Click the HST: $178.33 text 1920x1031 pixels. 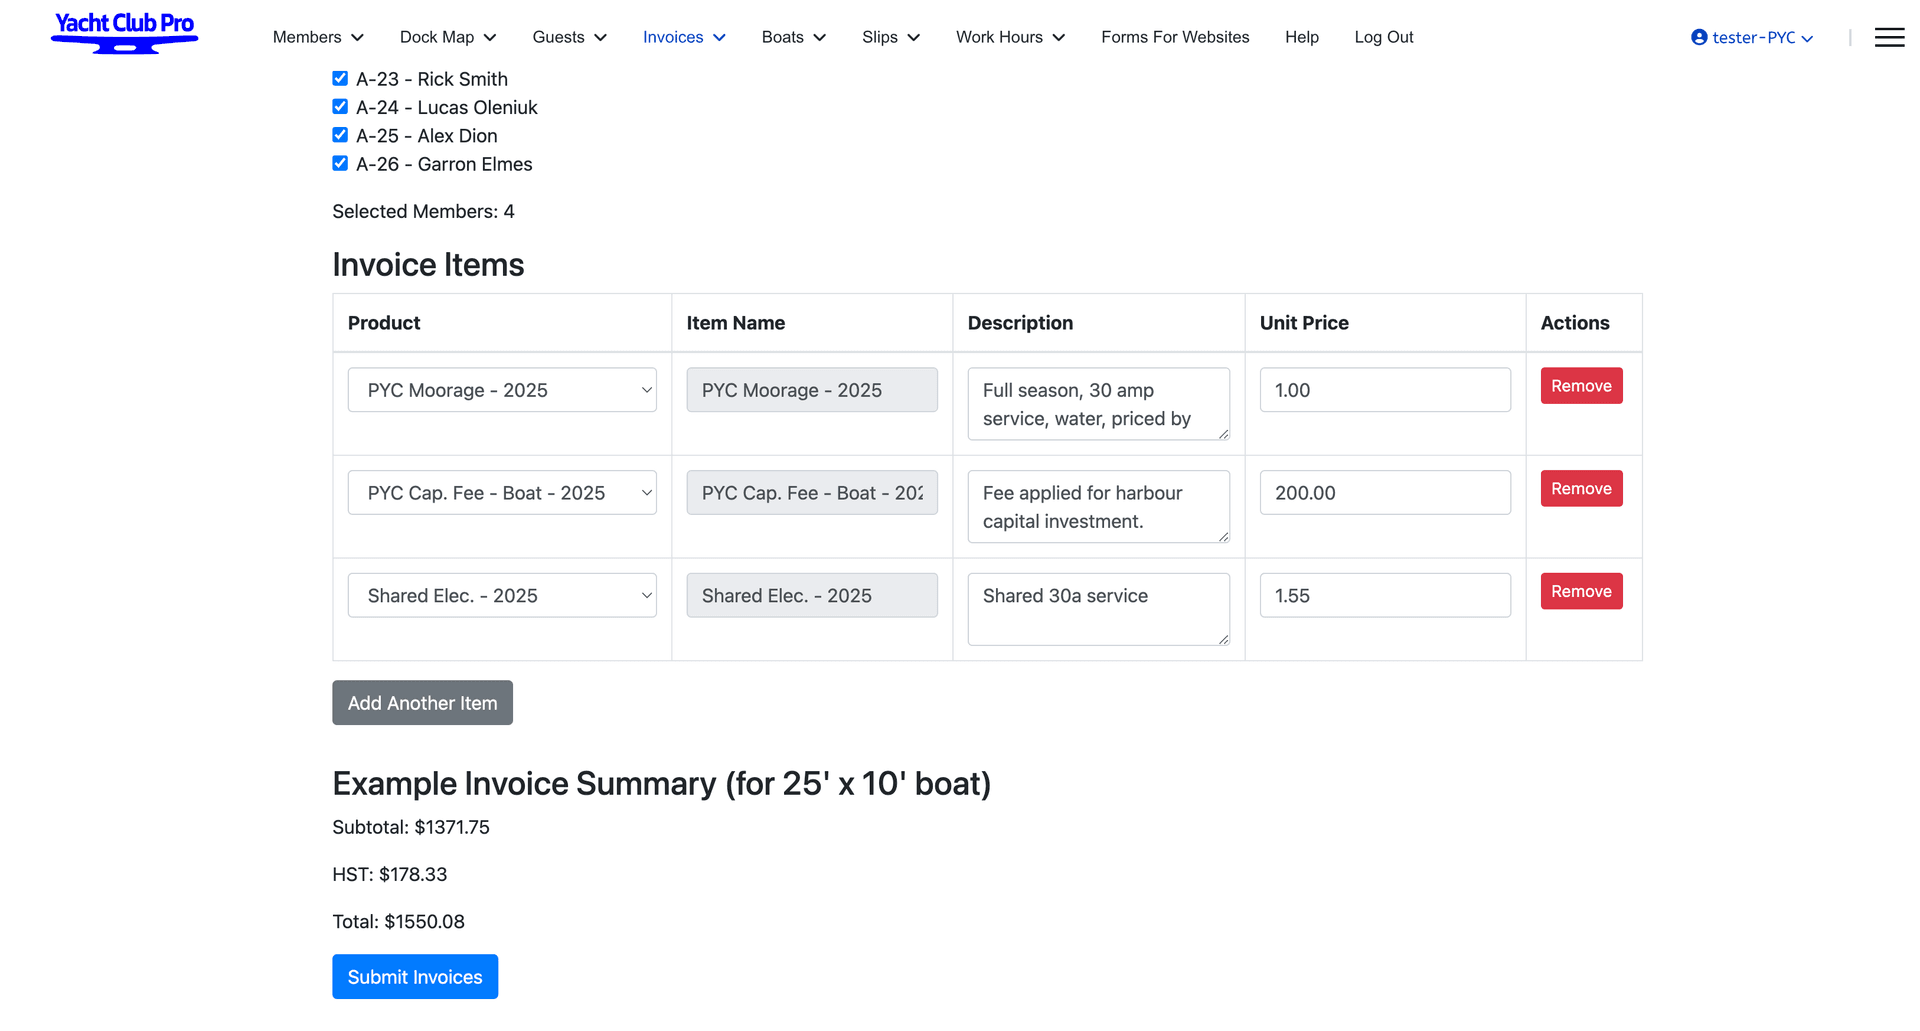(x=390, y=874)
